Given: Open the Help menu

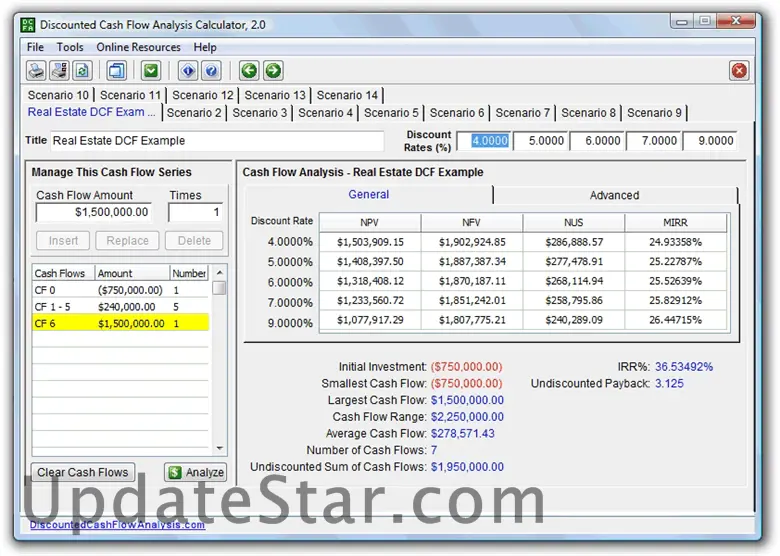Looking at the screenshot, I should 205,47.
